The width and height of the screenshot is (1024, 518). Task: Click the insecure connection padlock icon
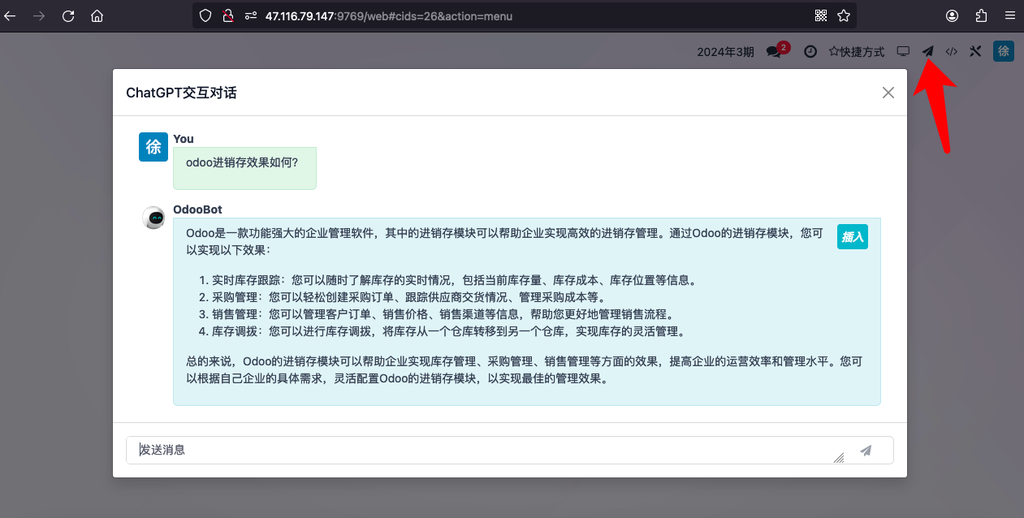[227, 16]
